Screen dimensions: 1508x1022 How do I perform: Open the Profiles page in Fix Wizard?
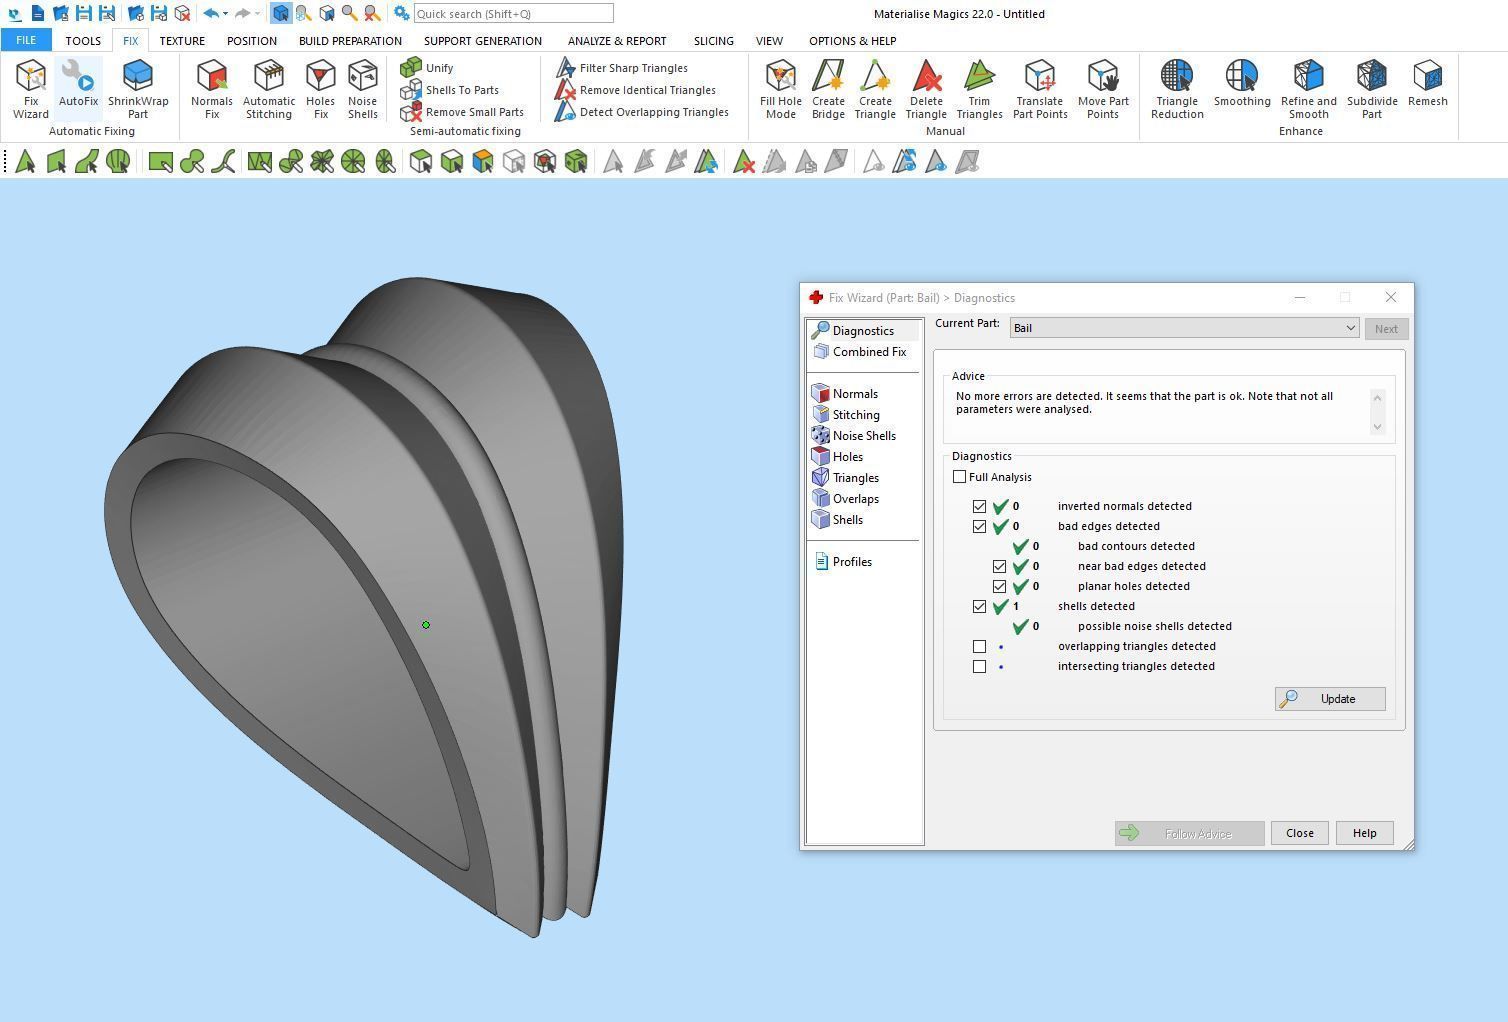pyautogui.click(x=843, y=562)
